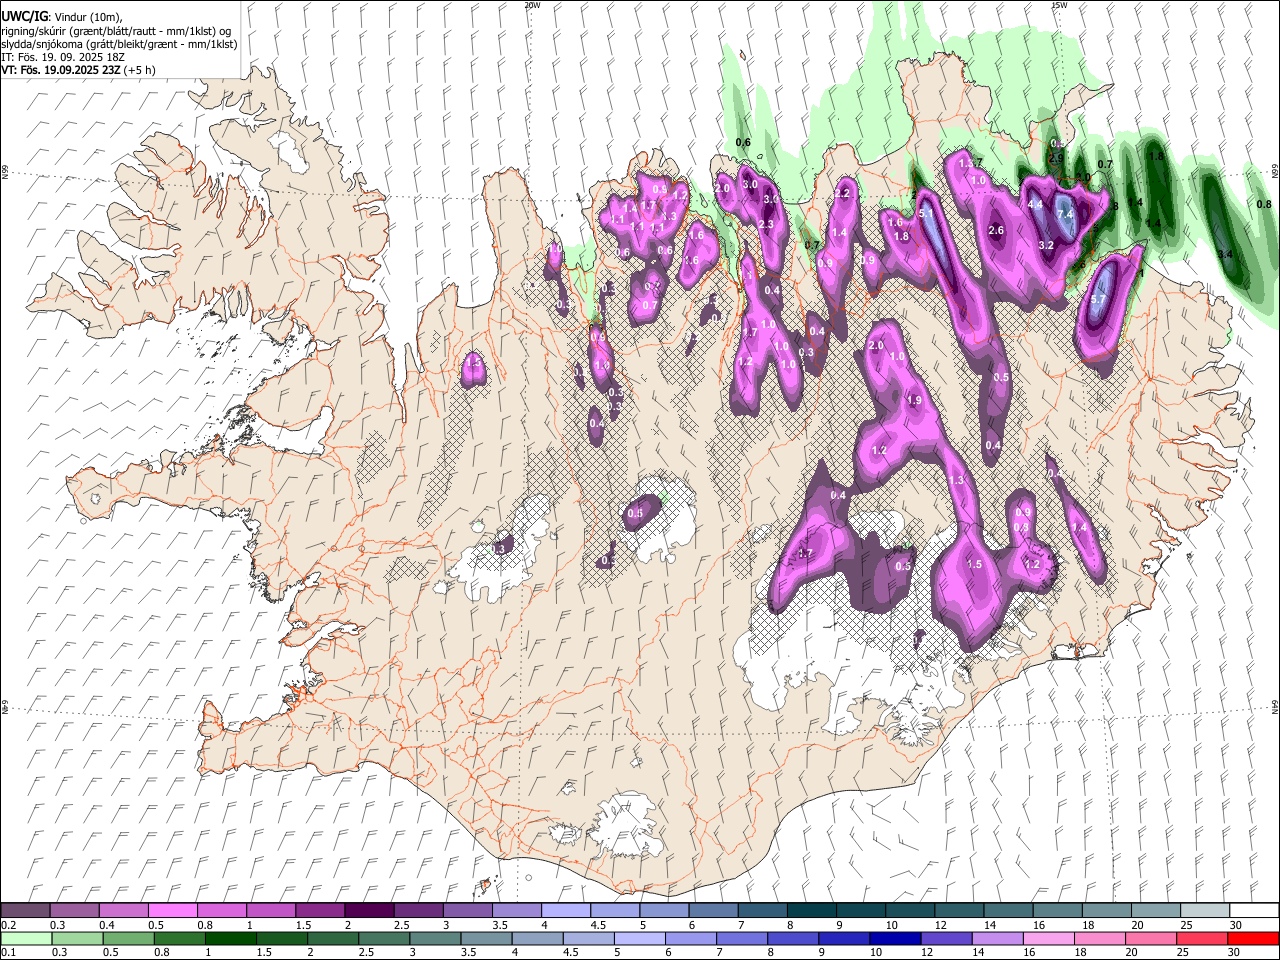
Task: Click the '1.9' precipitation value on the map
Action: coord(913,401)
